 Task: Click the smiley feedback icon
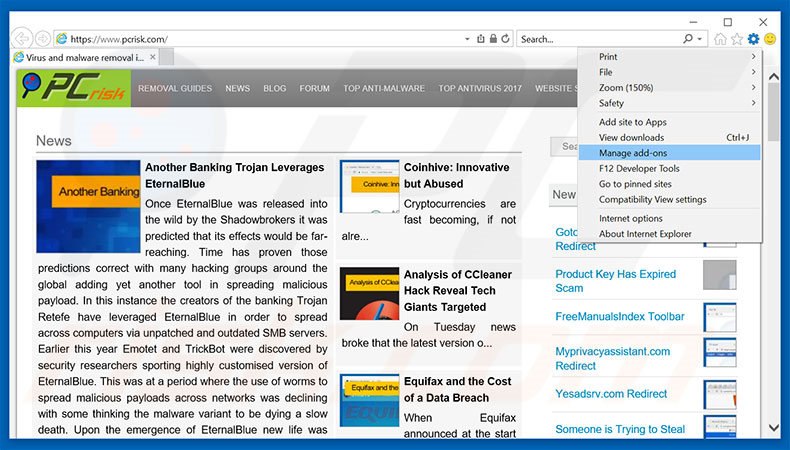(x=770, y=39)
